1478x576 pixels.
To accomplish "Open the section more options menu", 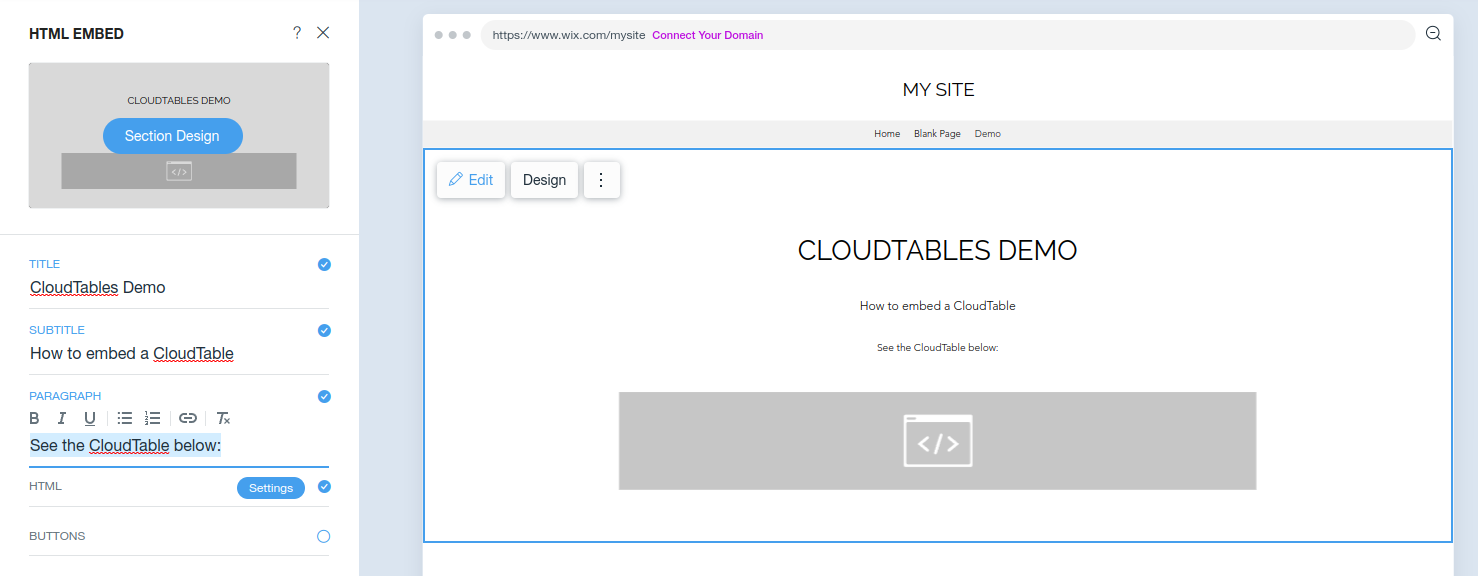I will pyautogui.click(x=602, y=180).
